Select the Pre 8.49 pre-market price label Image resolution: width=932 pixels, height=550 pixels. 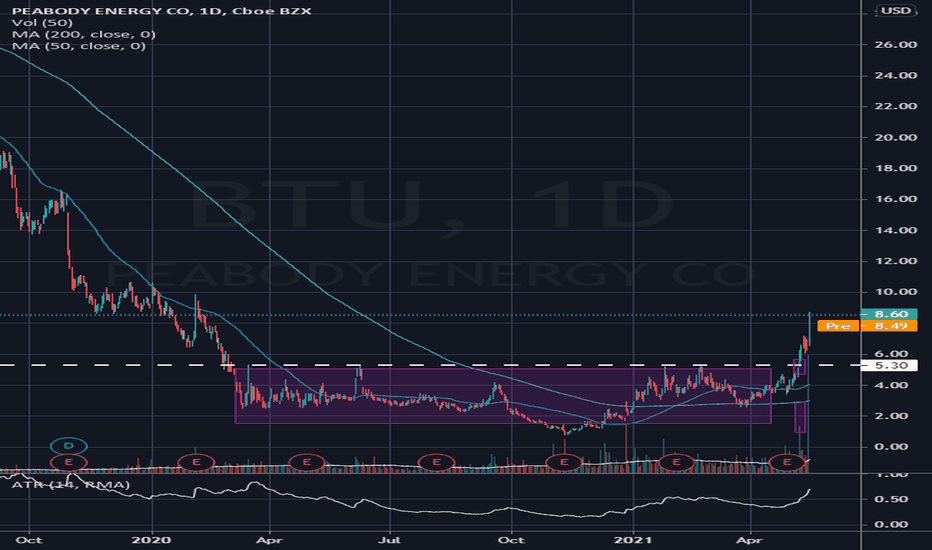point(867,326)
